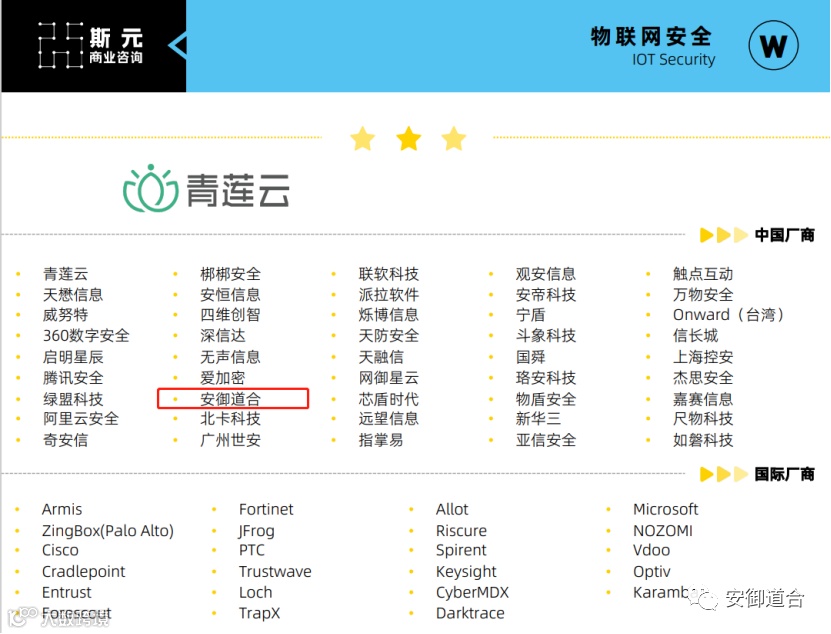
Task: Select 国舜 entry
Action: click(531, 357)
